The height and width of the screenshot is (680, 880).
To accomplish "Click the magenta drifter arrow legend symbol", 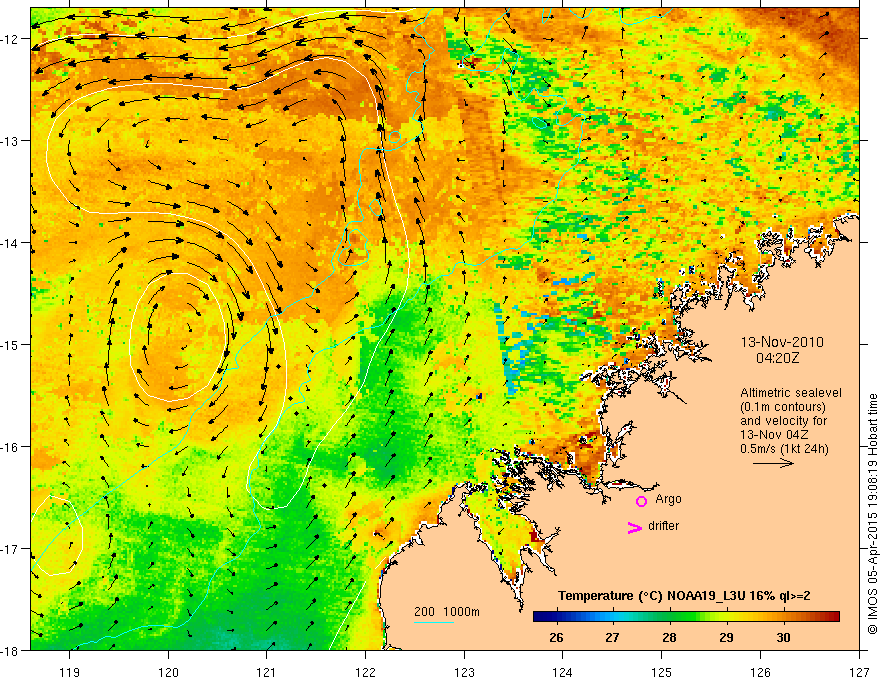I will click(635, 527).
